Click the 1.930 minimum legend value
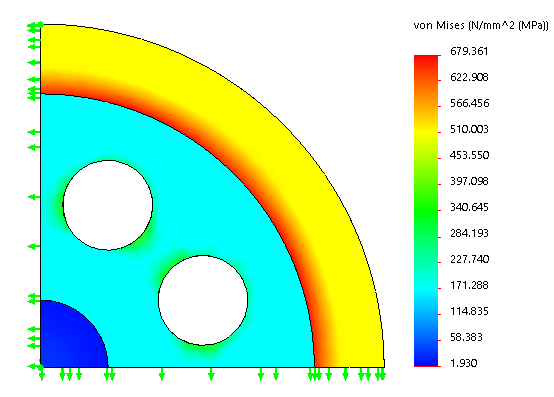 [x=464, y=363]
